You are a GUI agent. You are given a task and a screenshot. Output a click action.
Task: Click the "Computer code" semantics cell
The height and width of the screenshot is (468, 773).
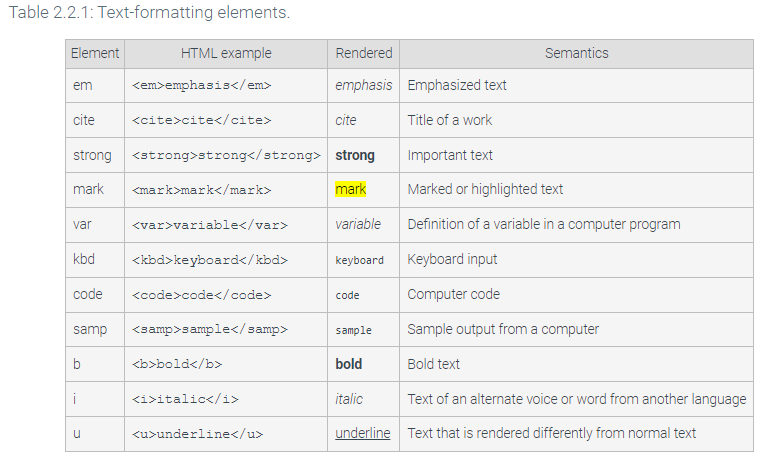[454, 294]
